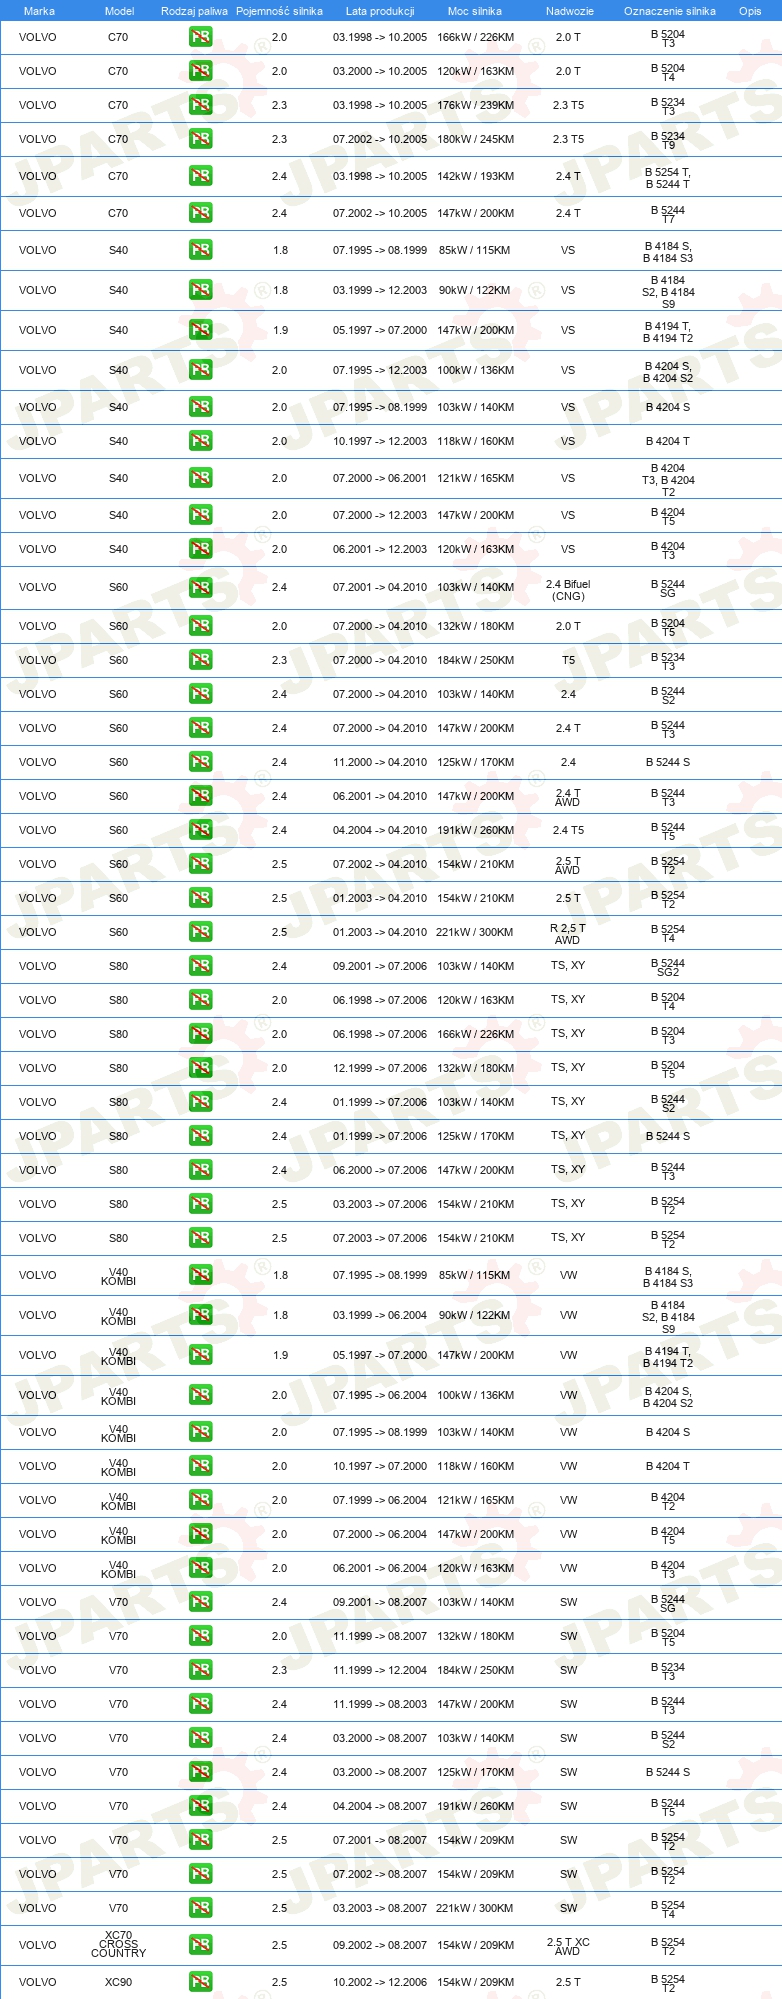Select the 'B 5234 T9' engine code cell
The image size is (782, 1999).
pos(668,140)
